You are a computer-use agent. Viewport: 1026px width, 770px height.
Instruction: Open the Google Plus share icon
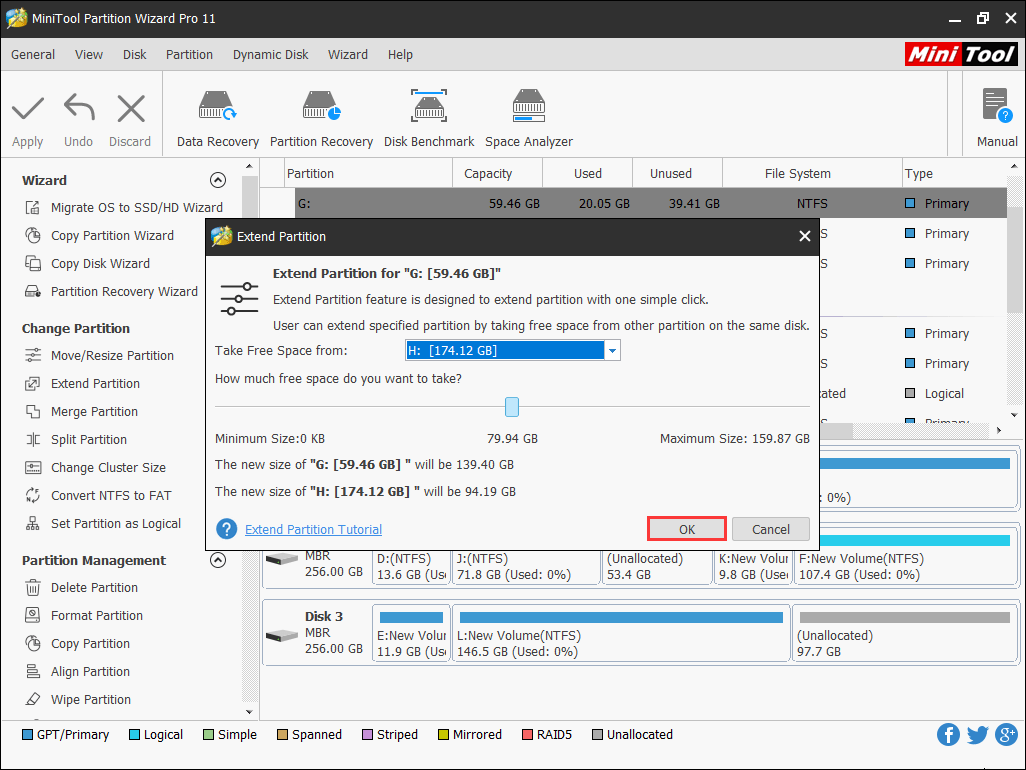coord(1006,735)
